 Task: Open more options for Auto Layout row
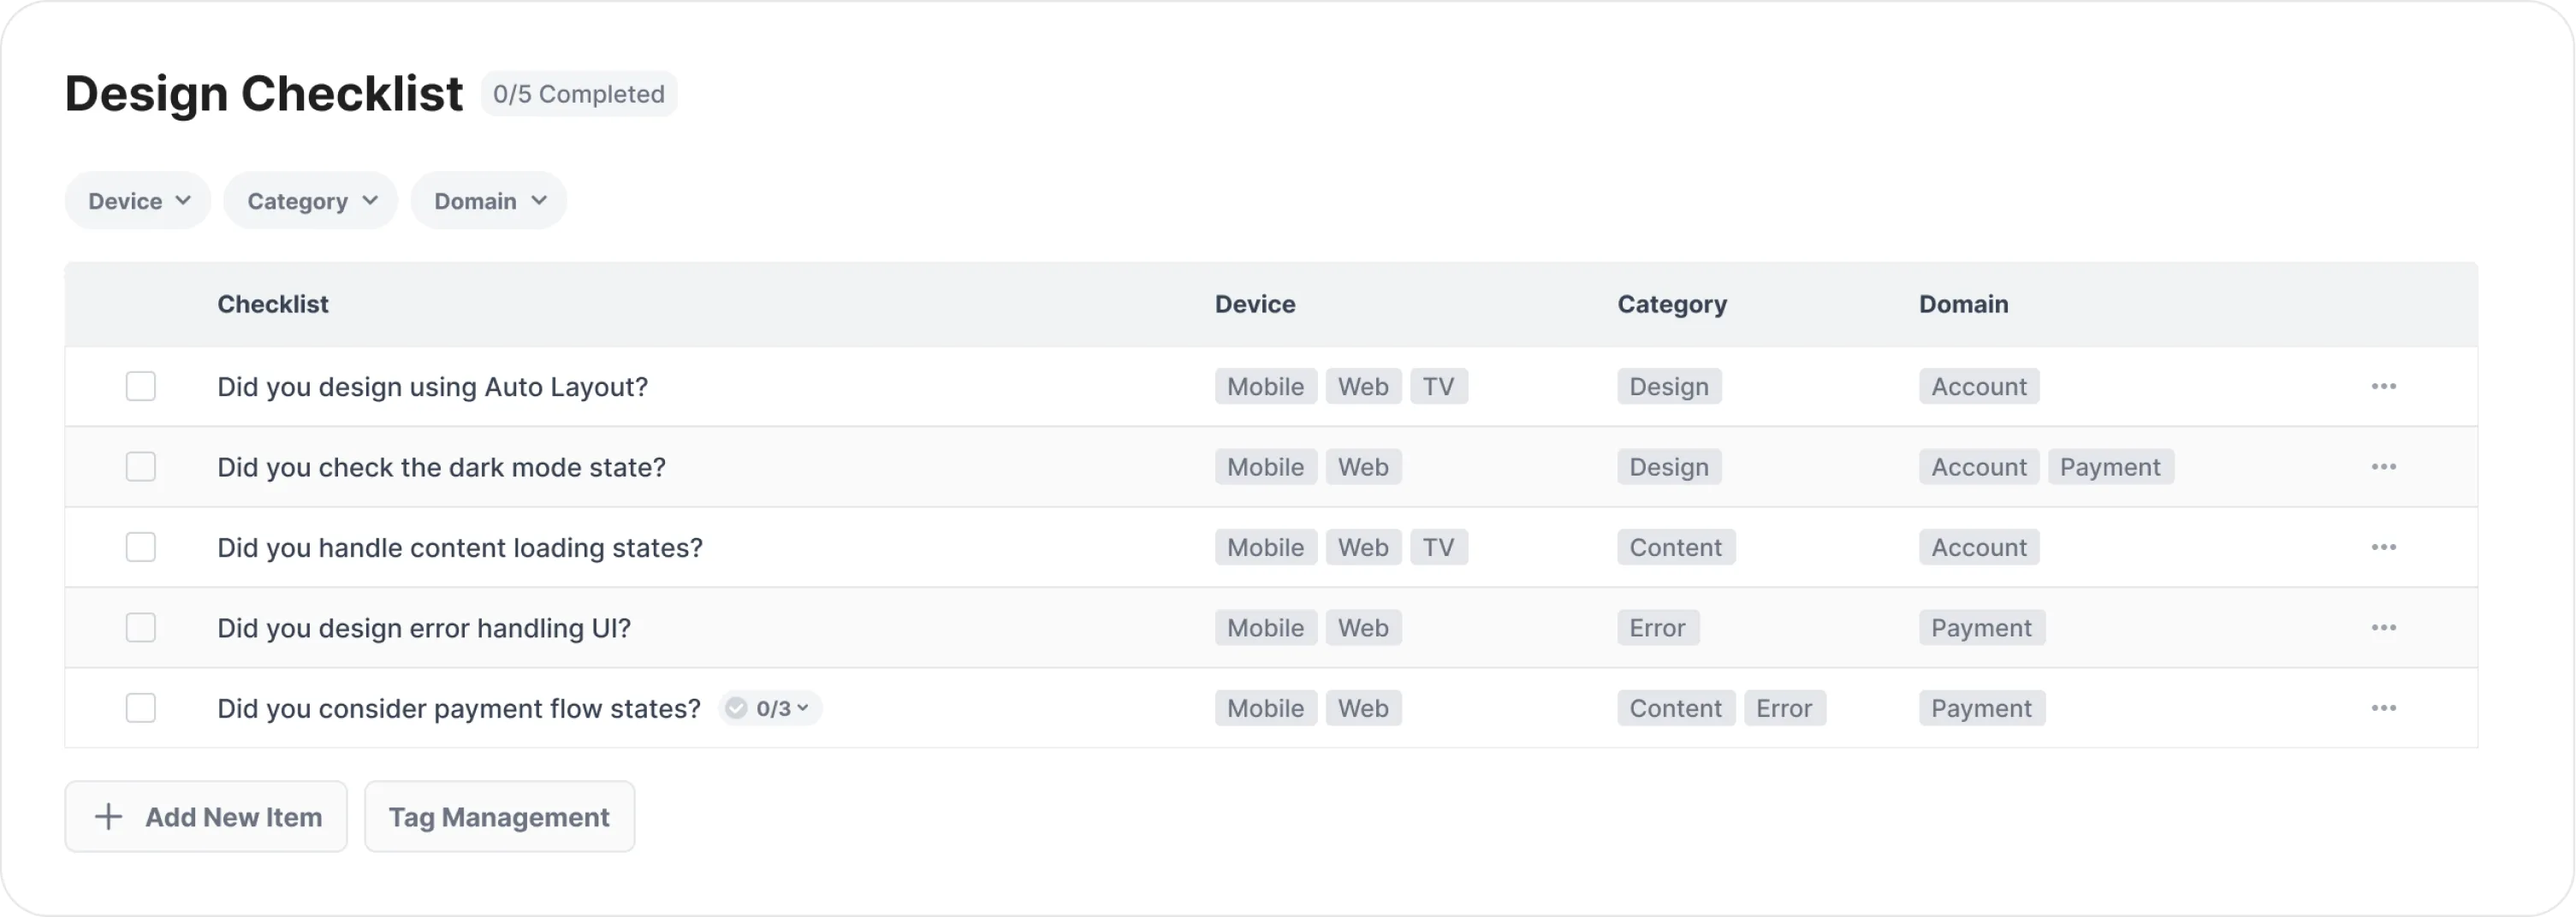2383,387
